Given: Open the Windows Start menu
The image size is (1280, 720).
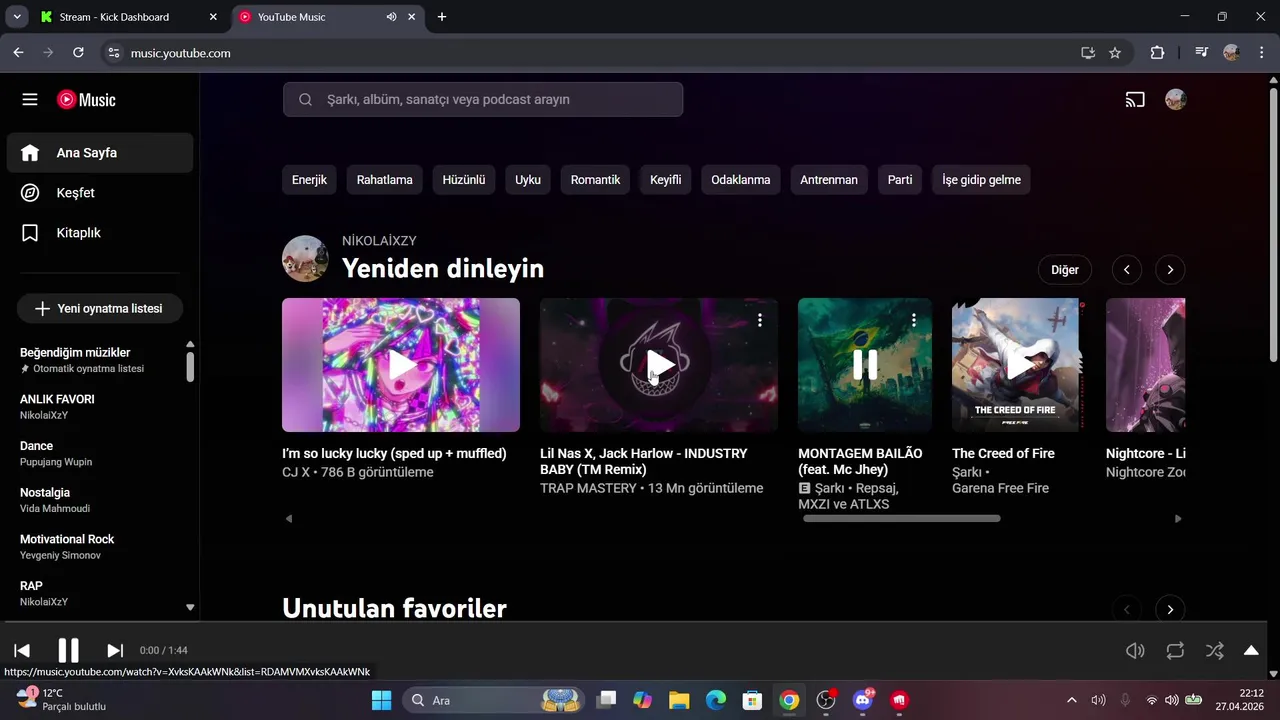Looking at the screenshot, I should 382,700.
